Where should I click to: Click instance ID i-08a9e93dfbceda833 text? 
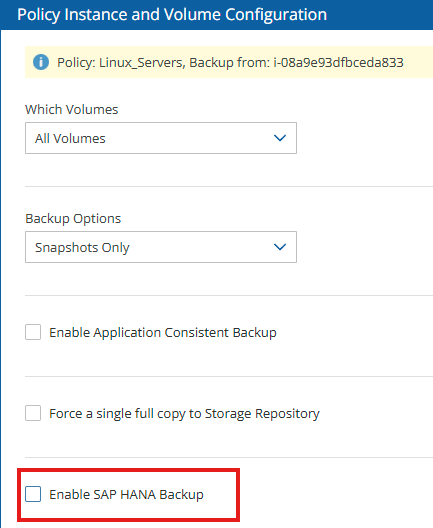[x=338, y=63]
